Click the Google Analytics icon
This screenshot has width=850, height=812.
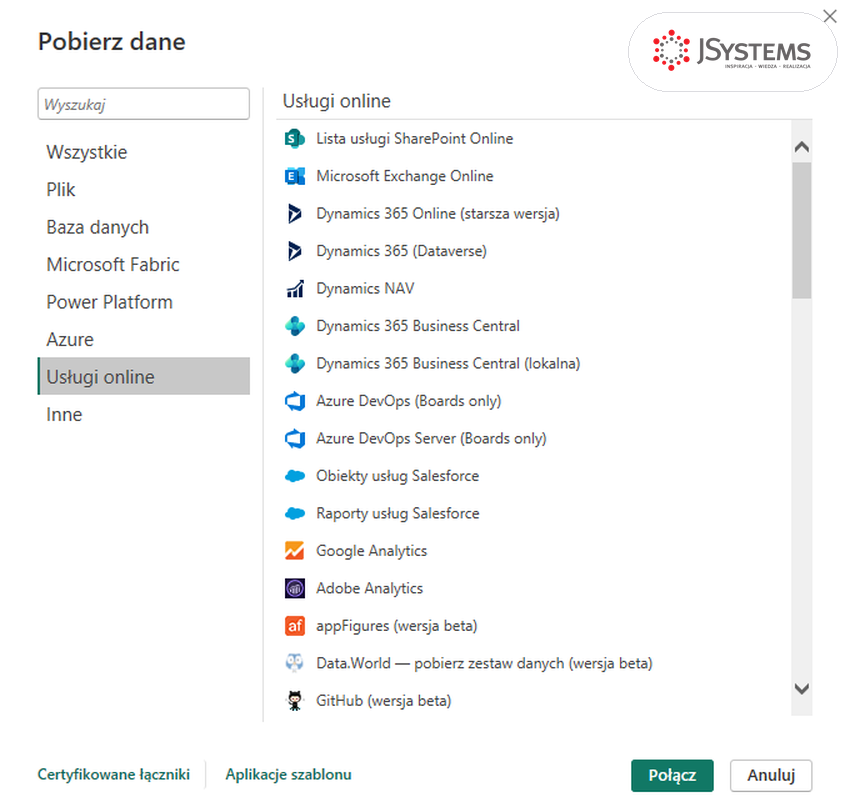pos(295,551)
